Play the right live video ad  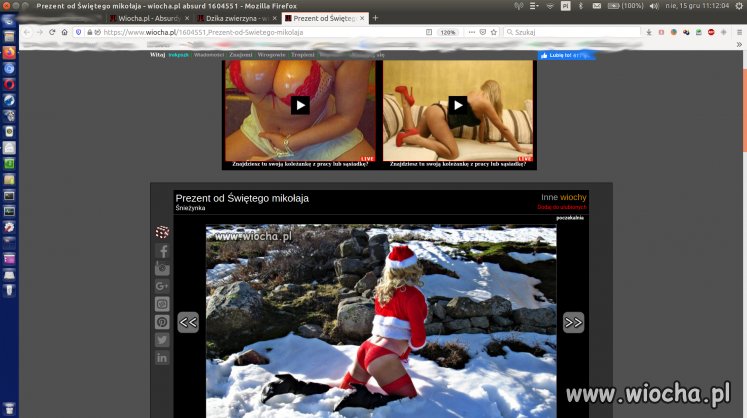coord(458,105)
